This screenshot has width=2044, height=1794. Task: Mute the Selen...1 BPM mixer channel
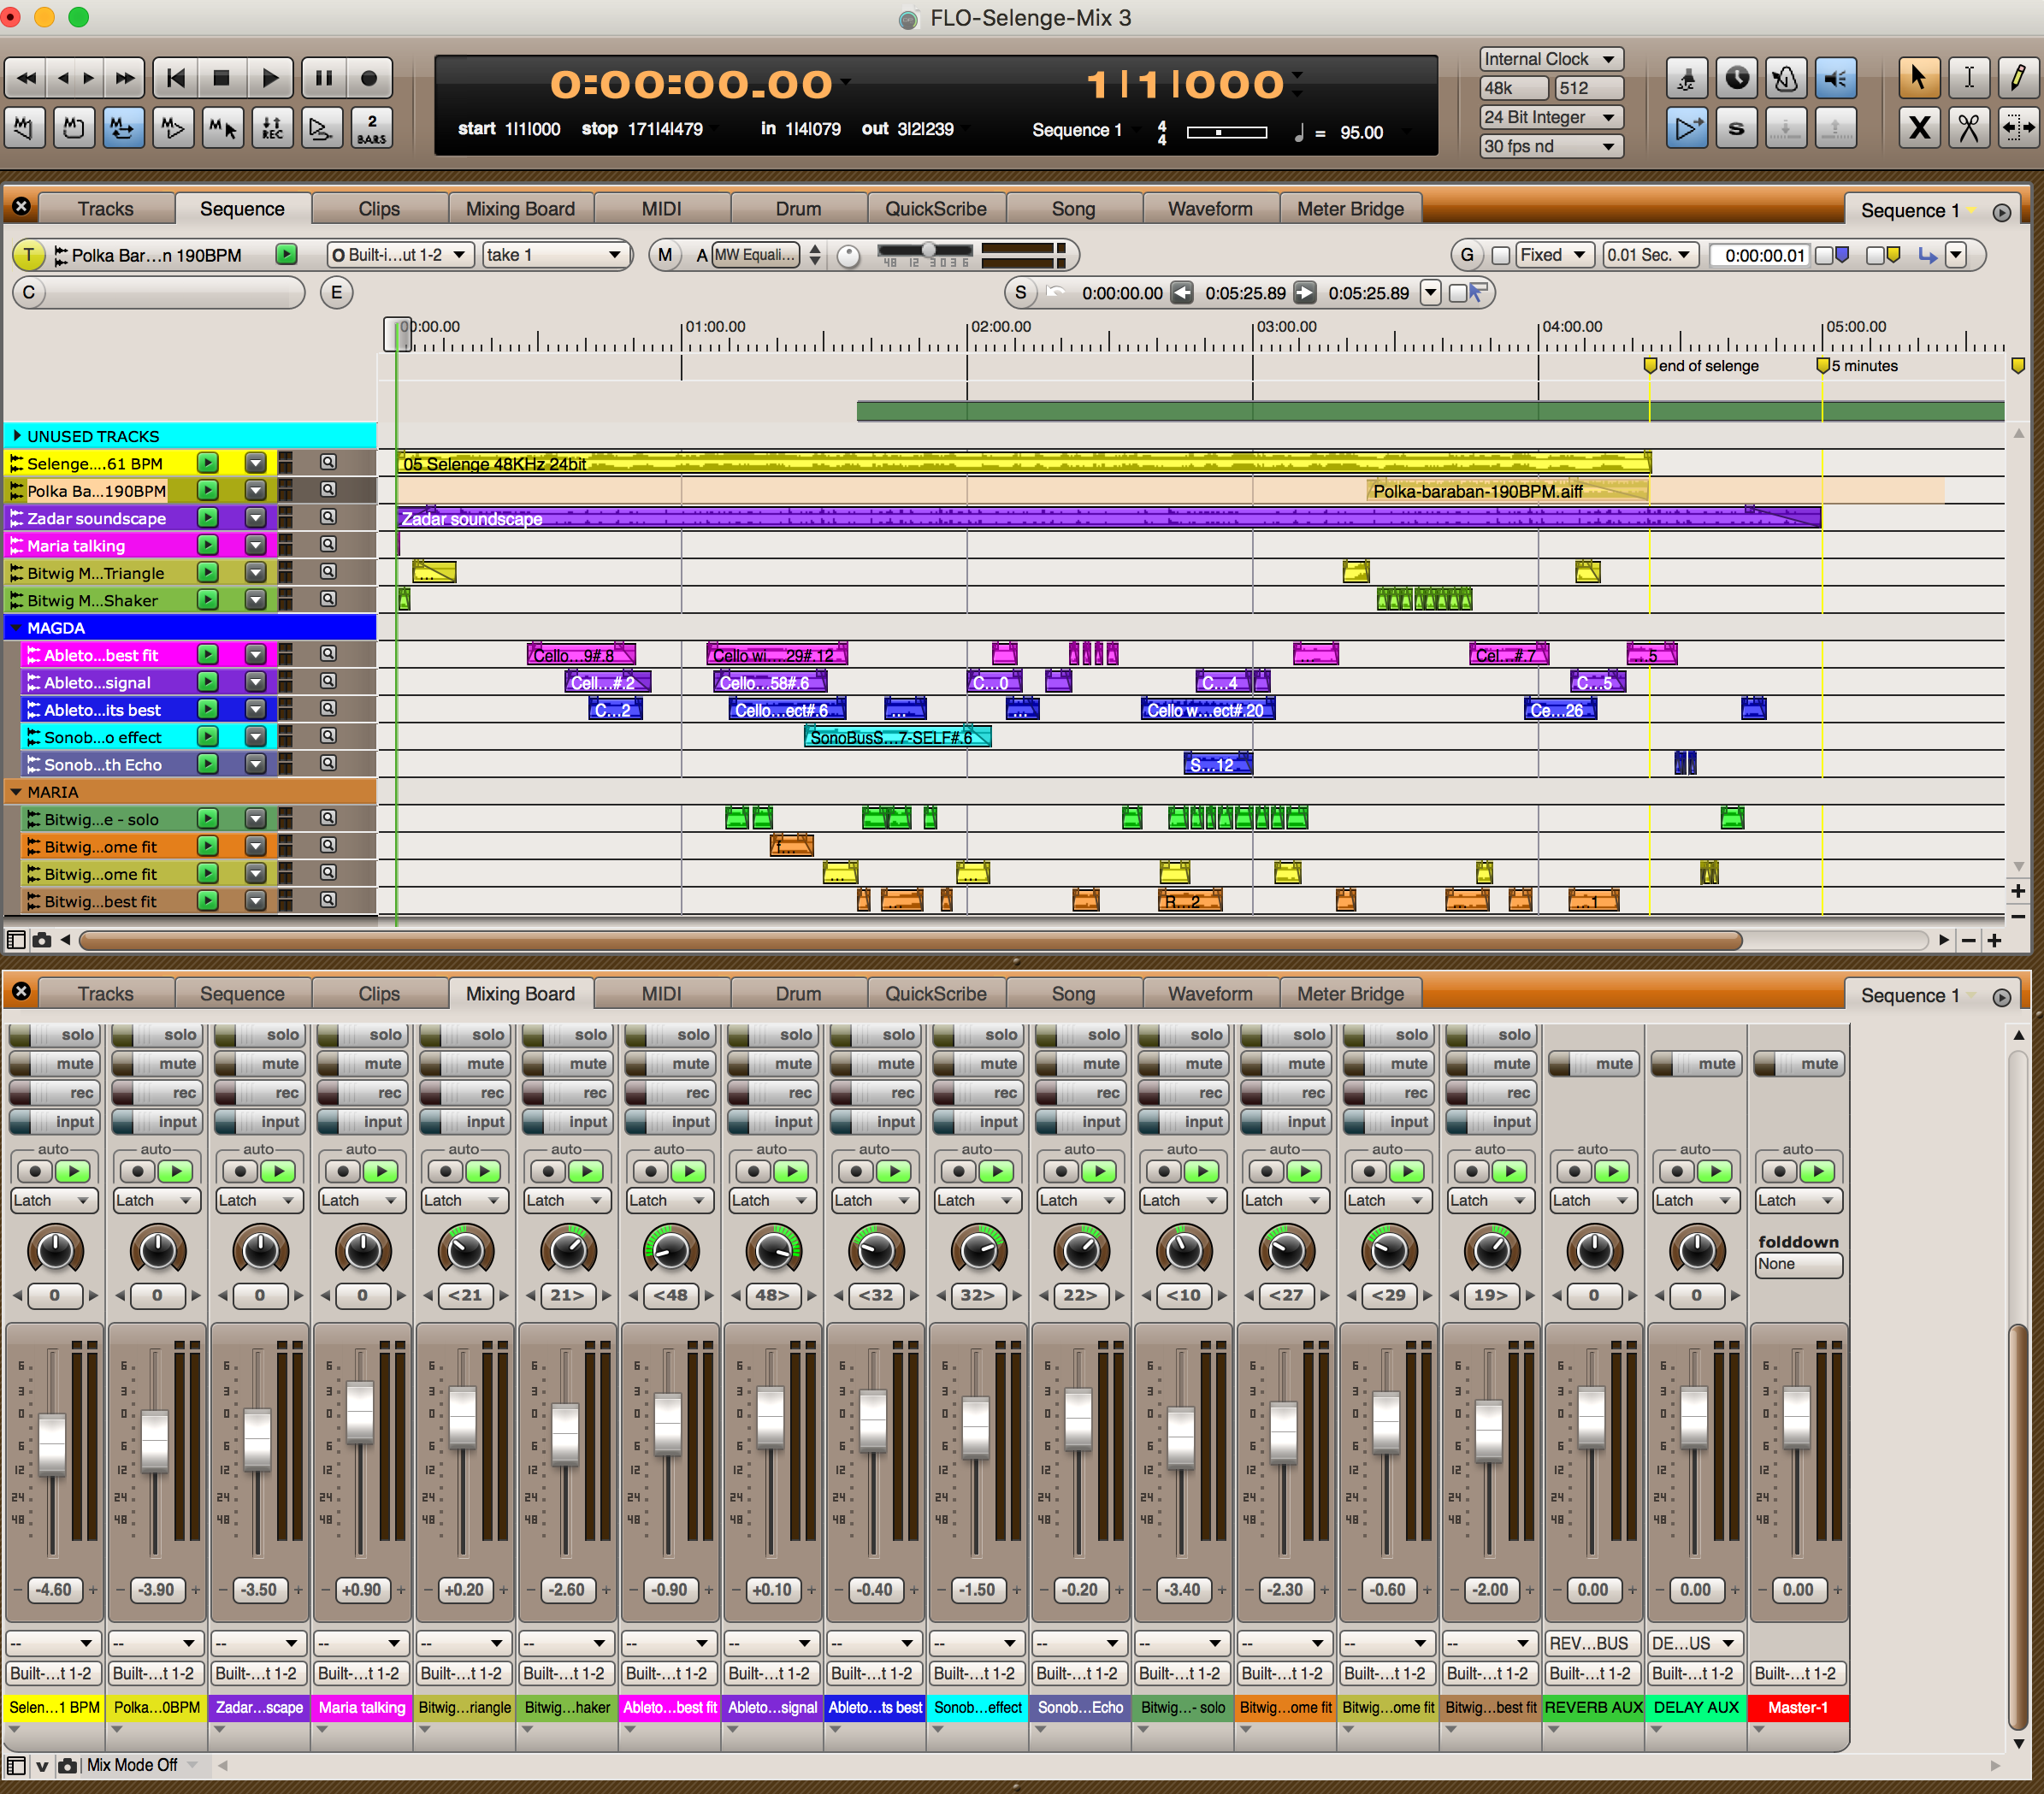pyautogui.click(x=54, y=1063)
